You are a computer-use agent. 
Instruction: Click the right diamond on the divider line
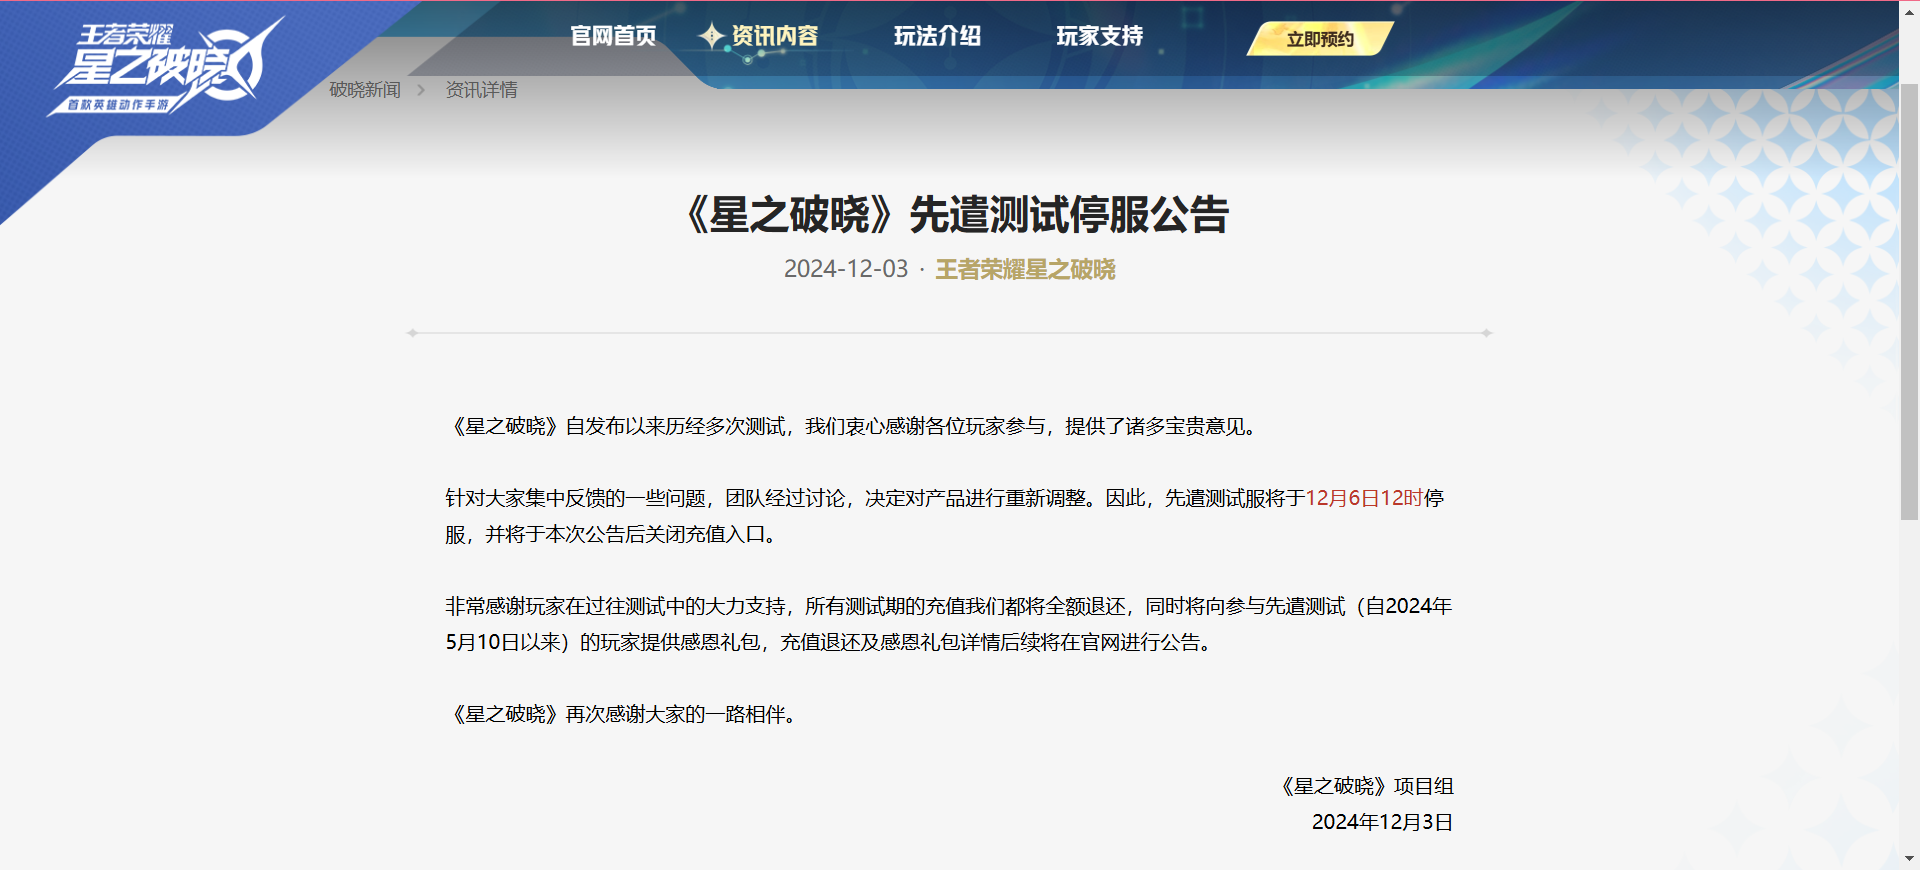1487,333
